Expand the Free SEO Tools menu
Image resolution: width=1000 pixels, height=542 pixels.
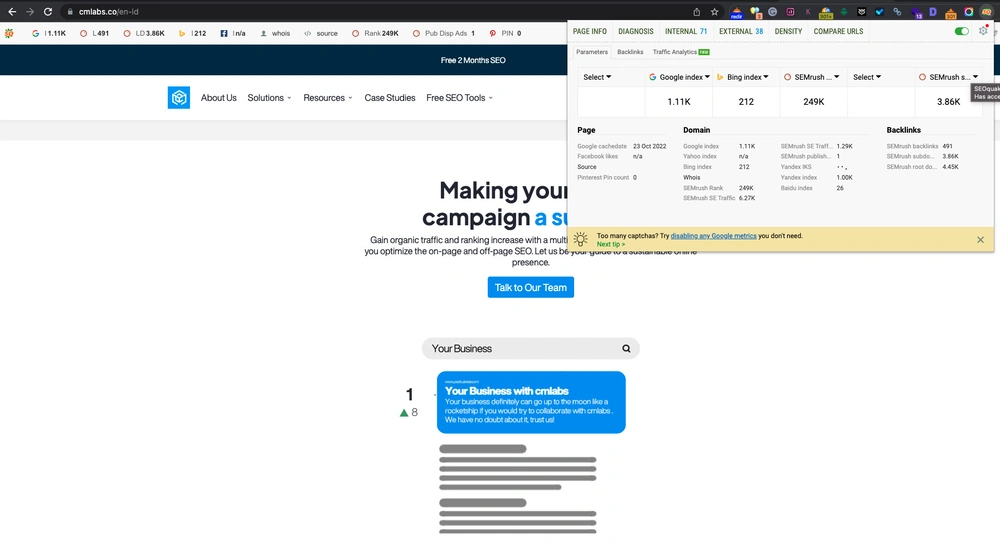pos(459,98)
